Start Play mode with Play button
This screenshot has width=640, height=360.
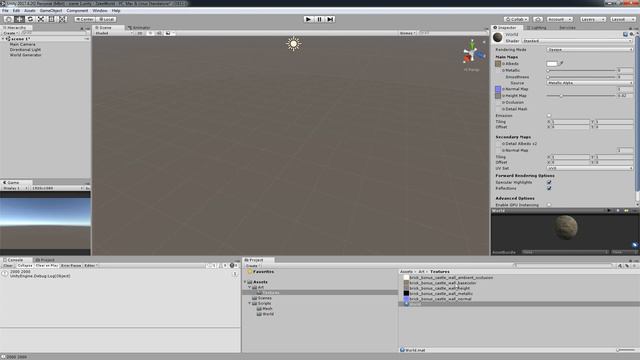coord(308,19)
